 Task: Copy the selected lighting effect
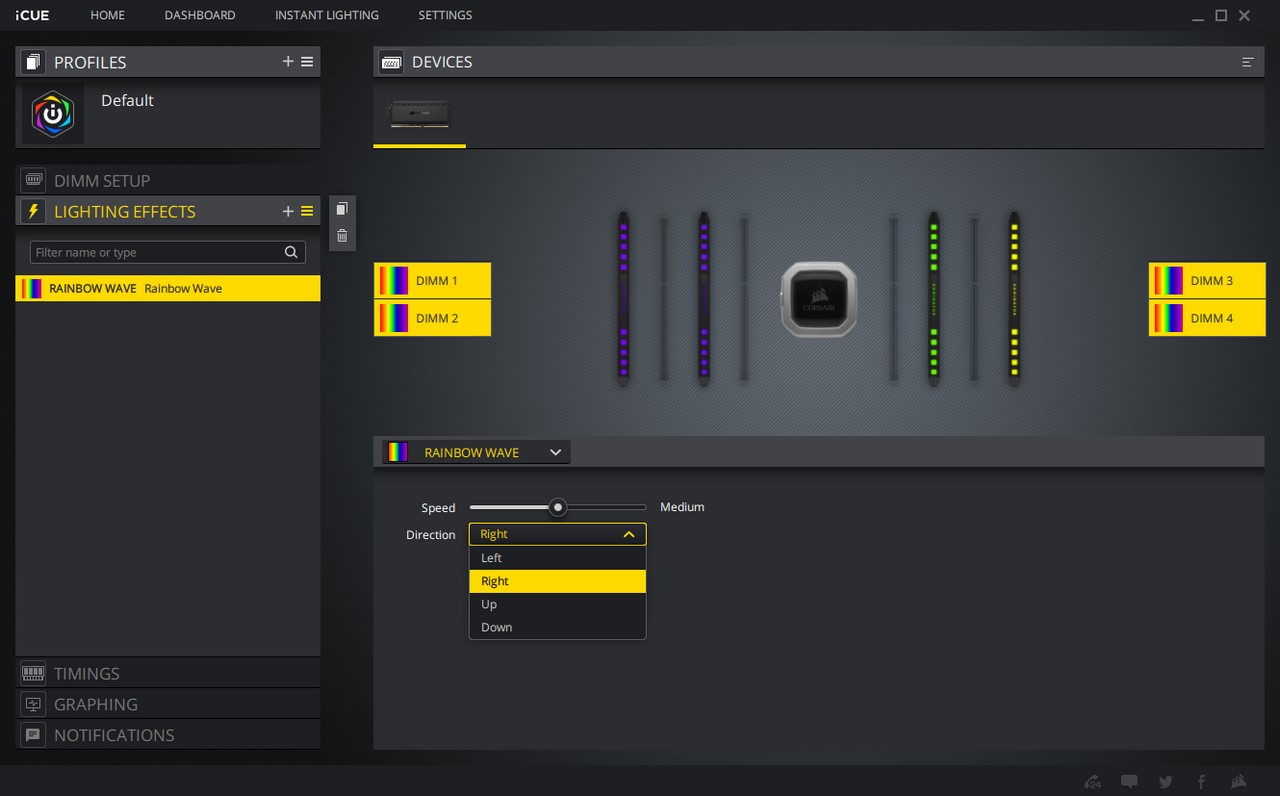pos(342,209)
